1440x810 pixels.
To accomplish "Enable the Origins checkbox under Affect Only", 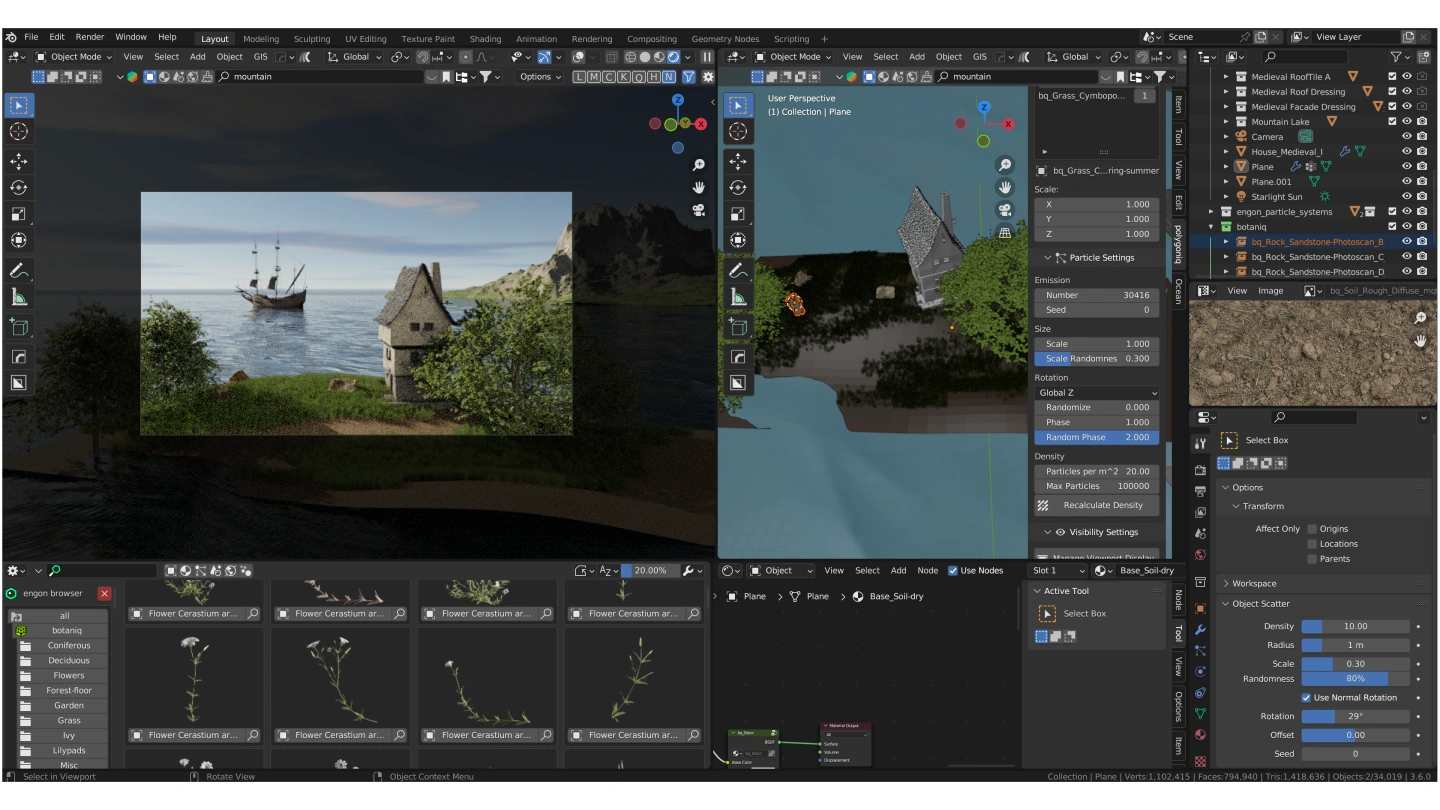I will point(1312,529).
